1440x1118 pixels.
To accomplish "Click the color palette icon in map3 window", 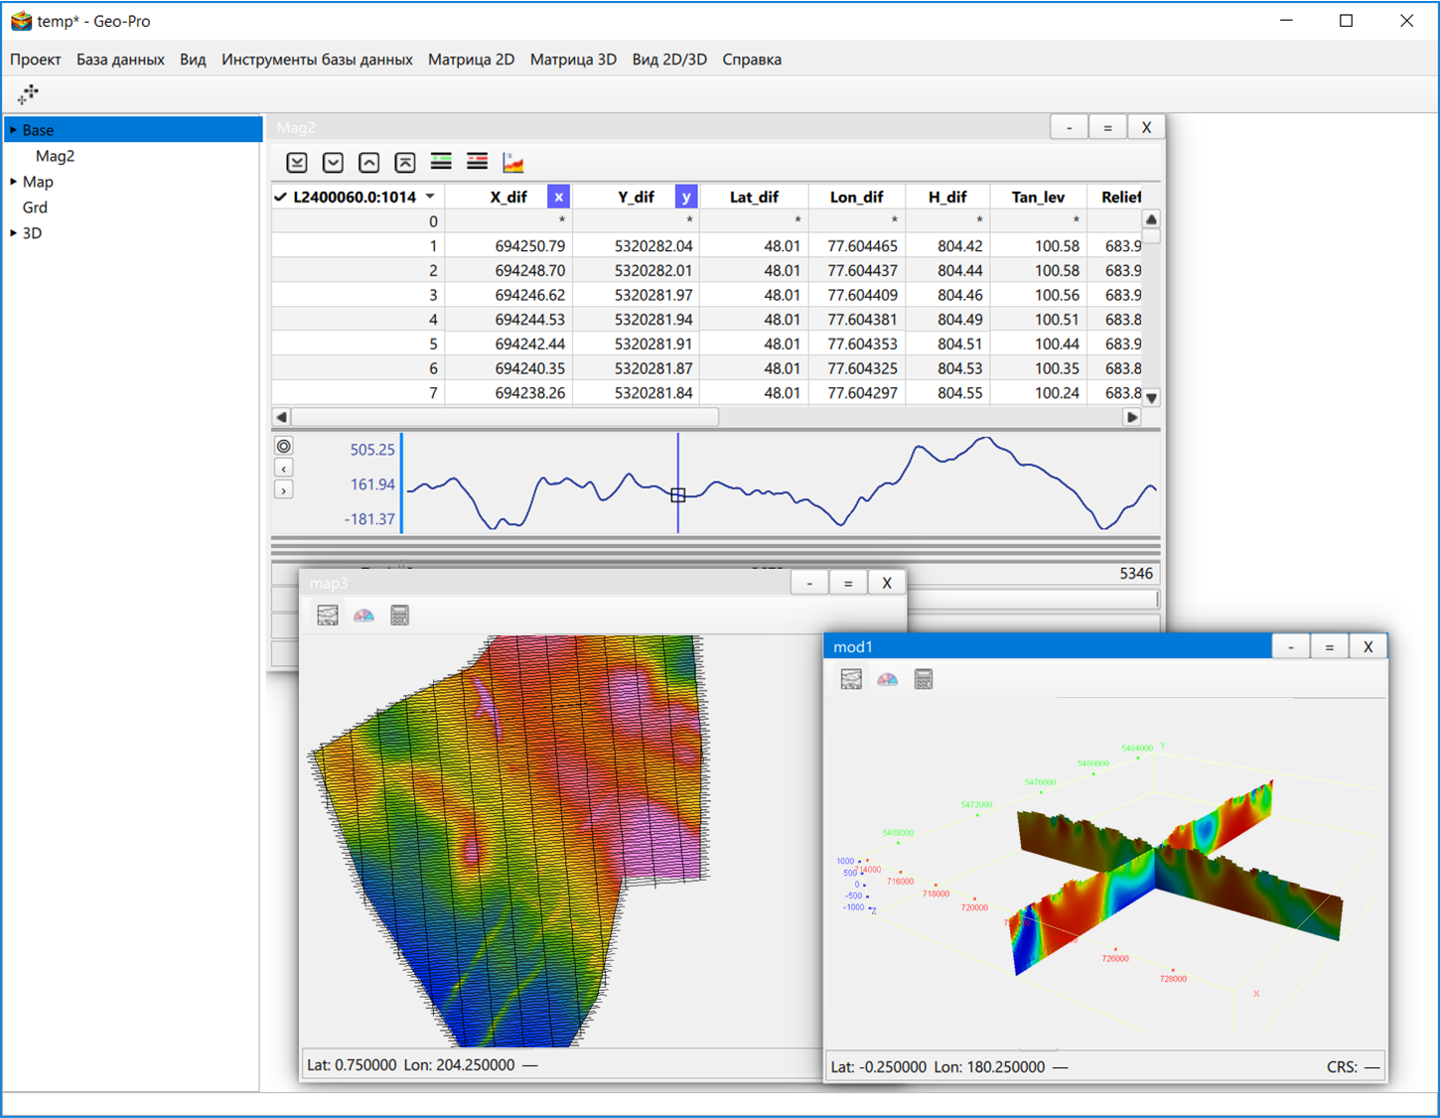I will [364, 616].
